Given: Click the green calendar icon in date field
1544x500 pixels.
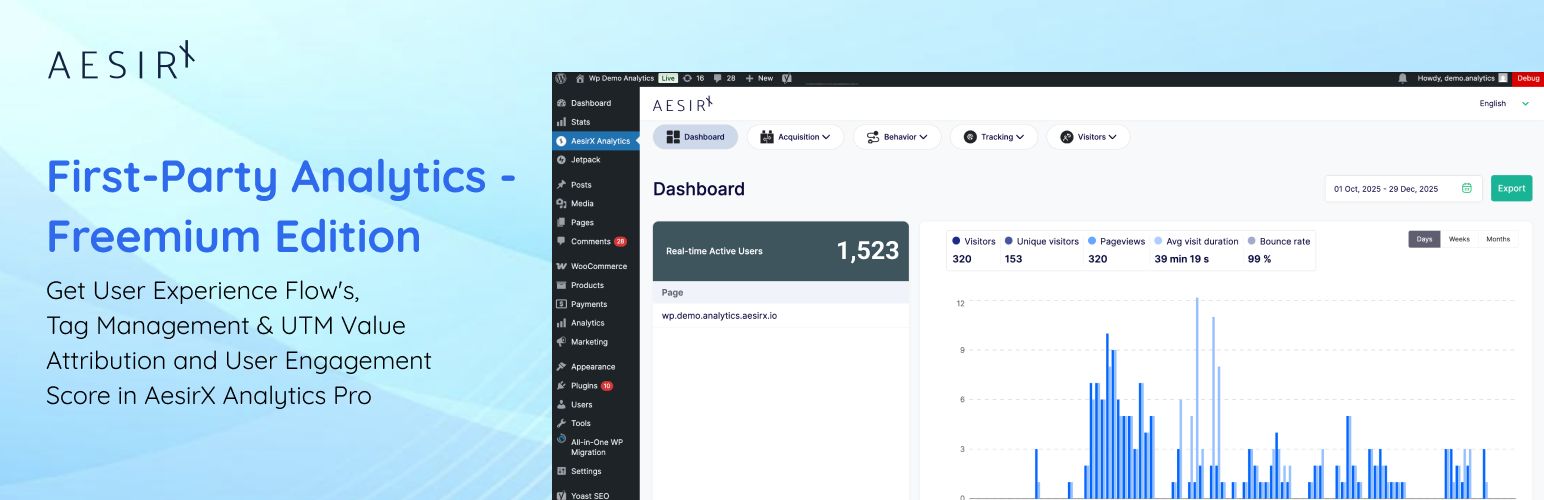Looking at the screenshot, I should (1467, 188).
